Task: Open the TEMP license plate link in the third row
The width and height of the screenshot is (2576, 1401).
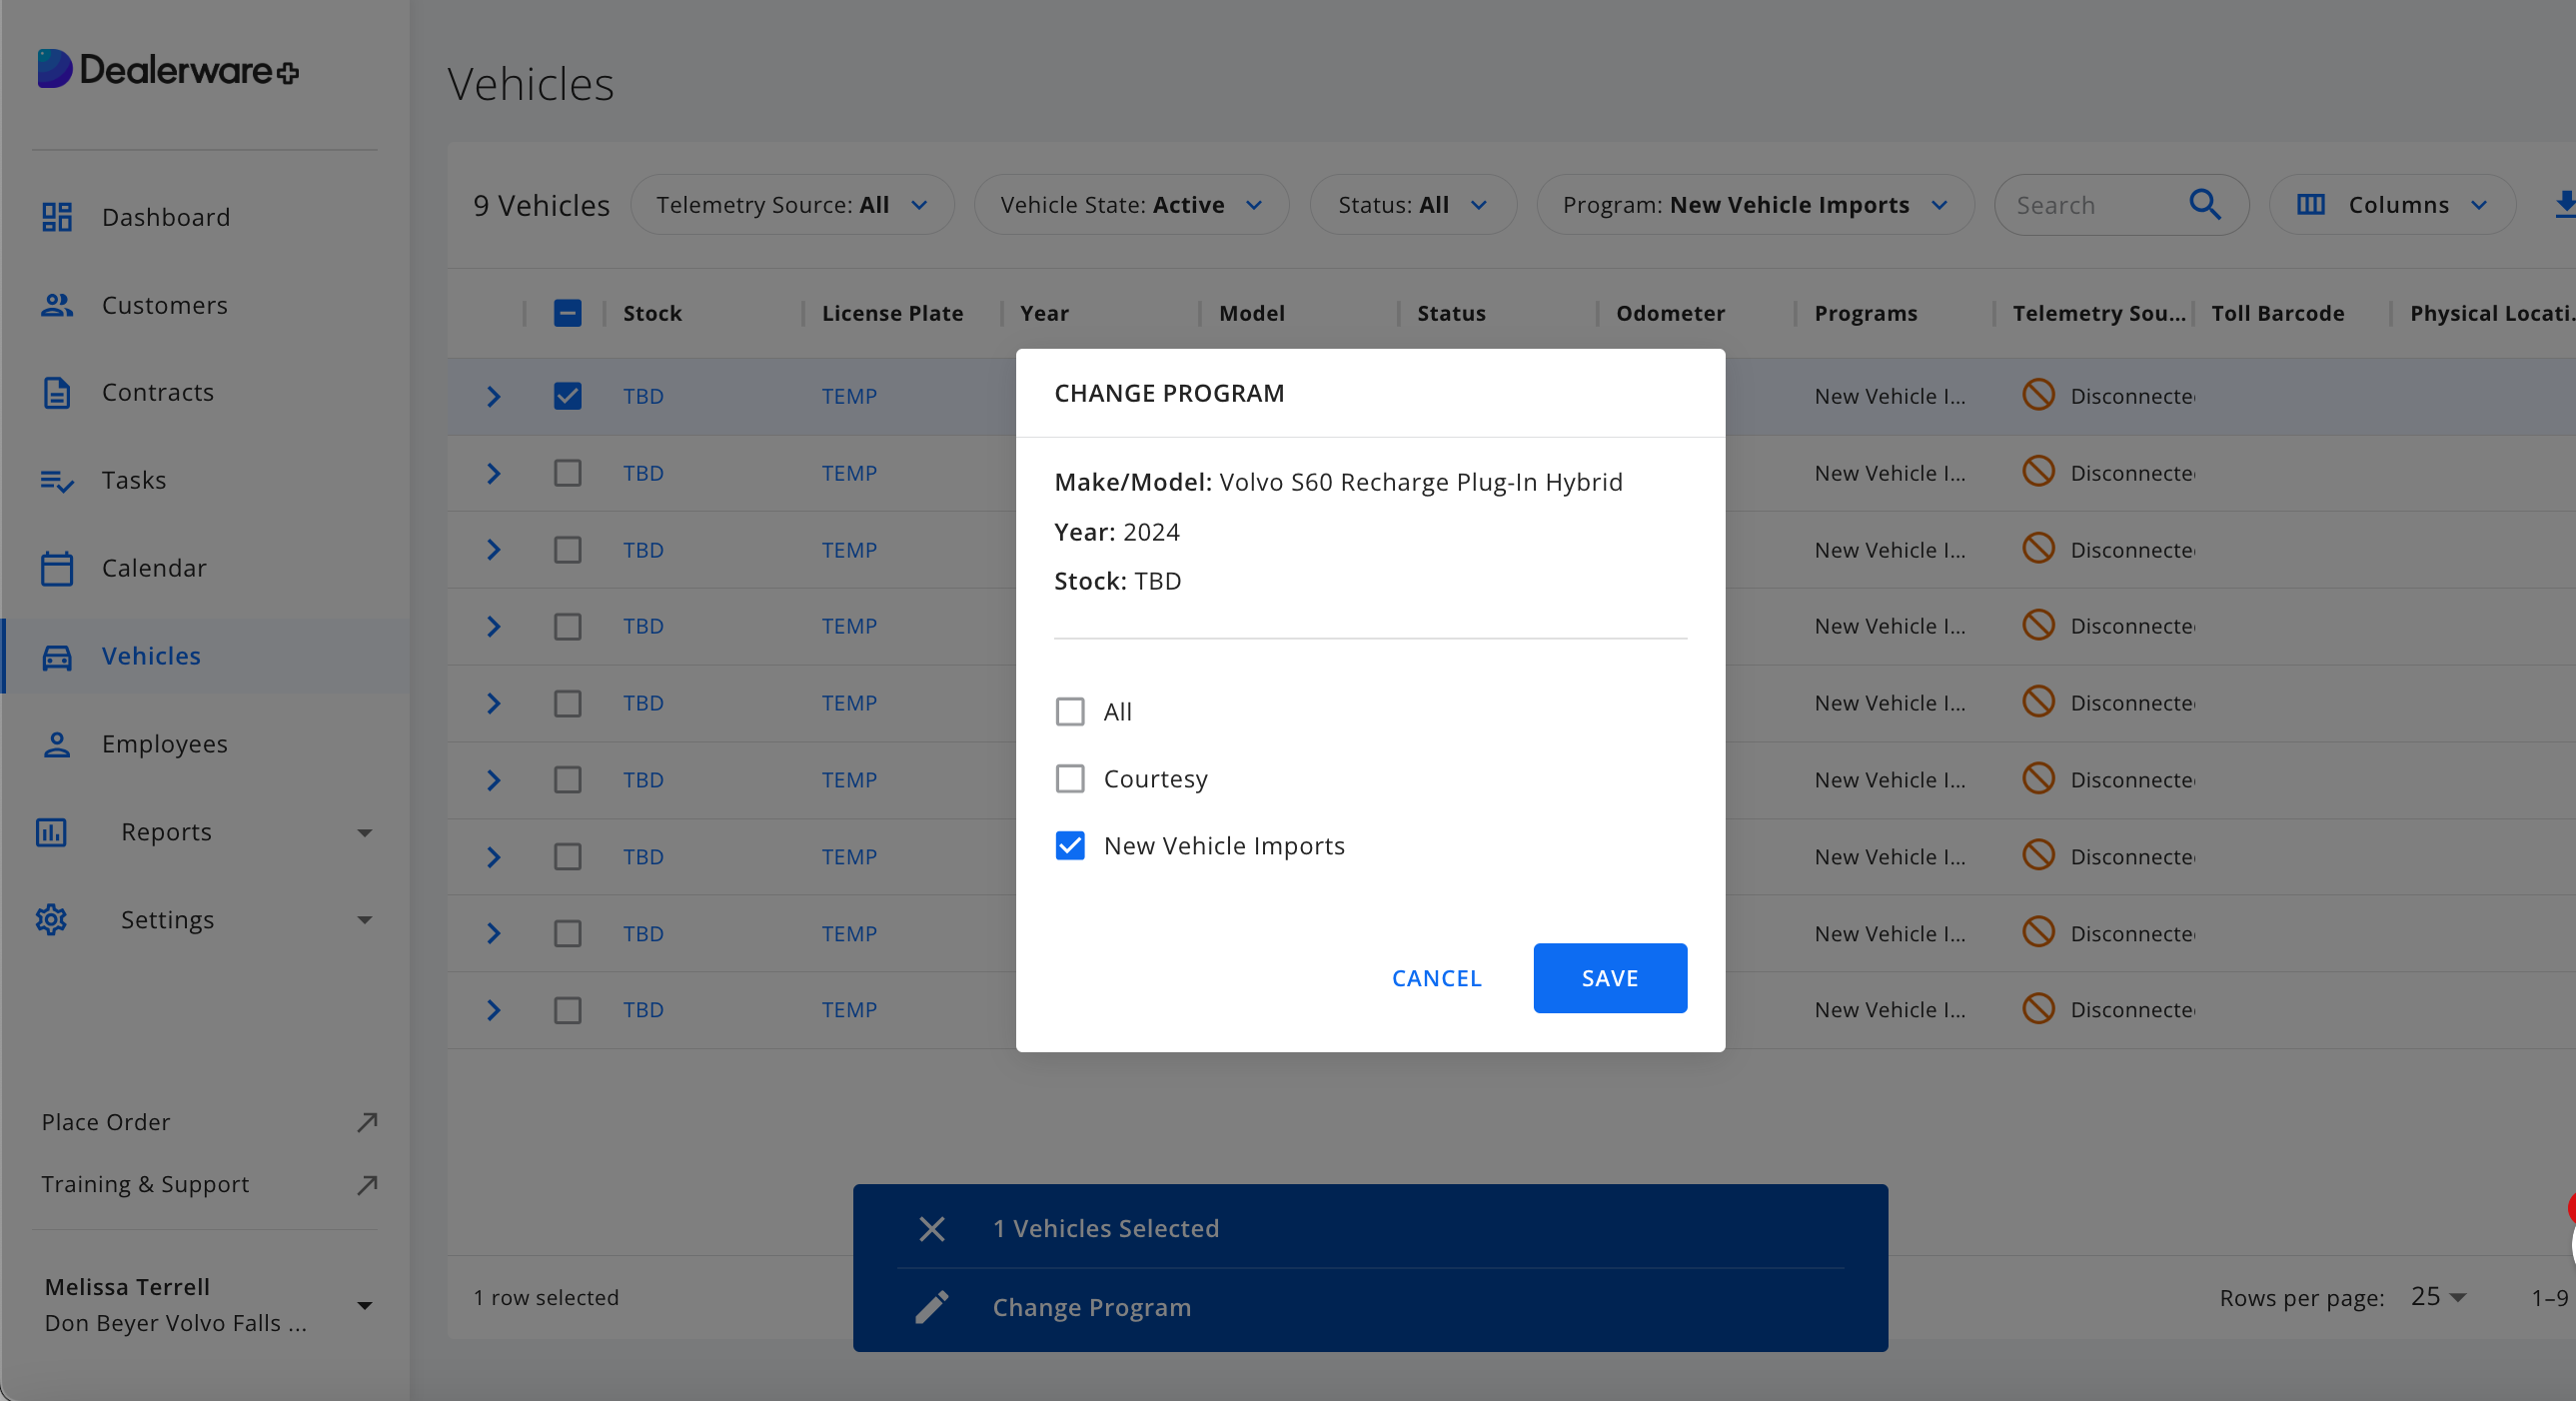Action: (x=849, y=550)
